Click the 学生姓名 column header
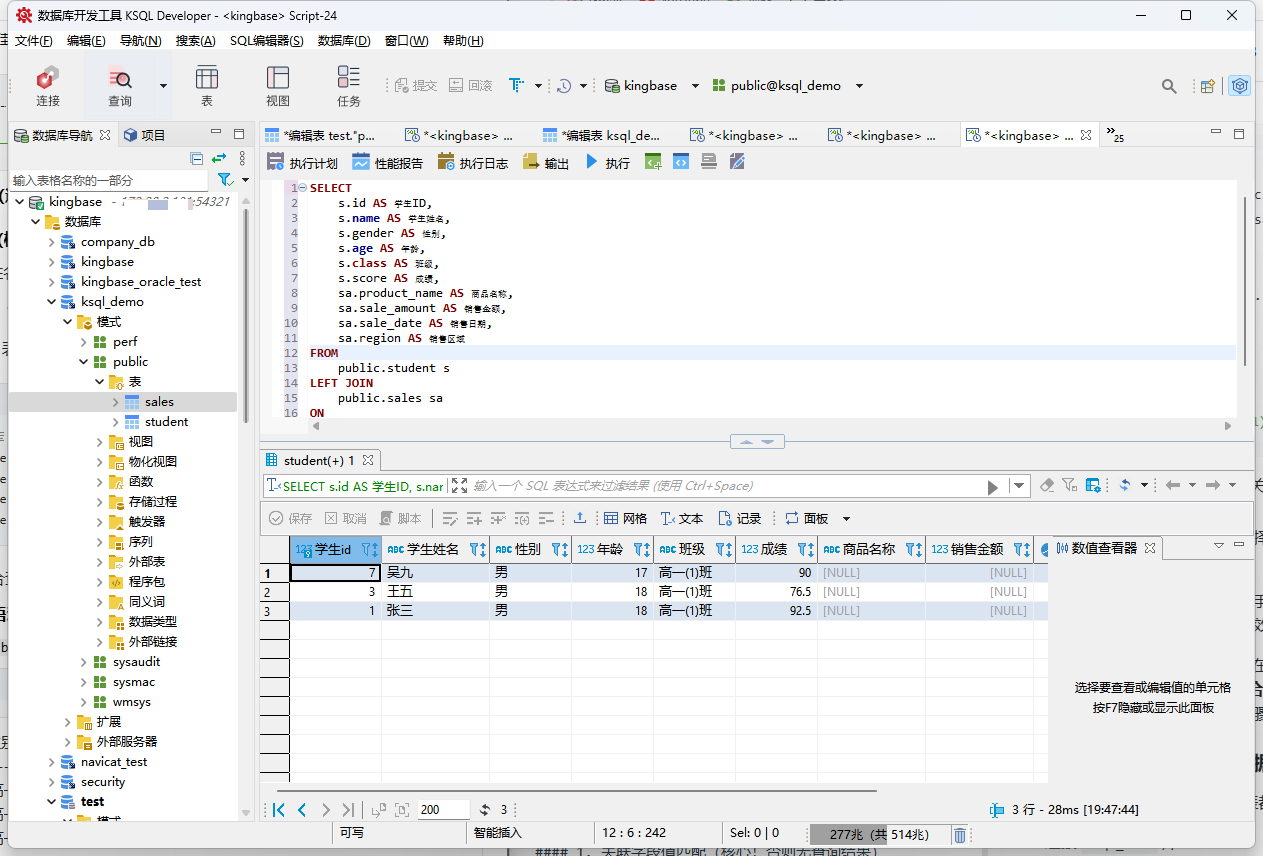The image size is (1263, 856). (432, 549)
